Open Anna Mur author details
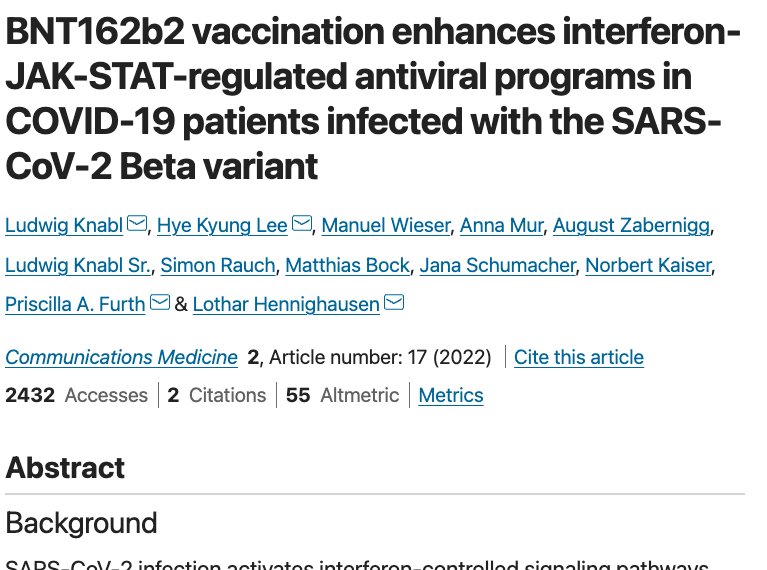Viewport: 767px width, 570px height. (x=501, y=226)
